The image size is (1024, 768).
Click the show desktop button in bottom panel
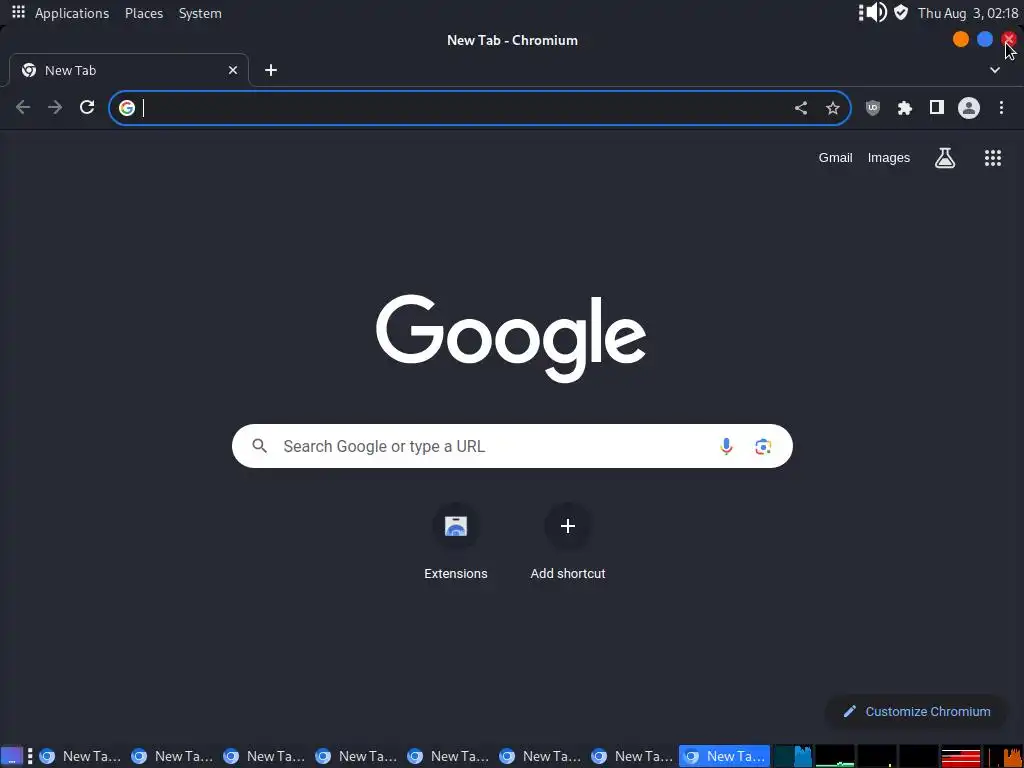coord(12,756)
